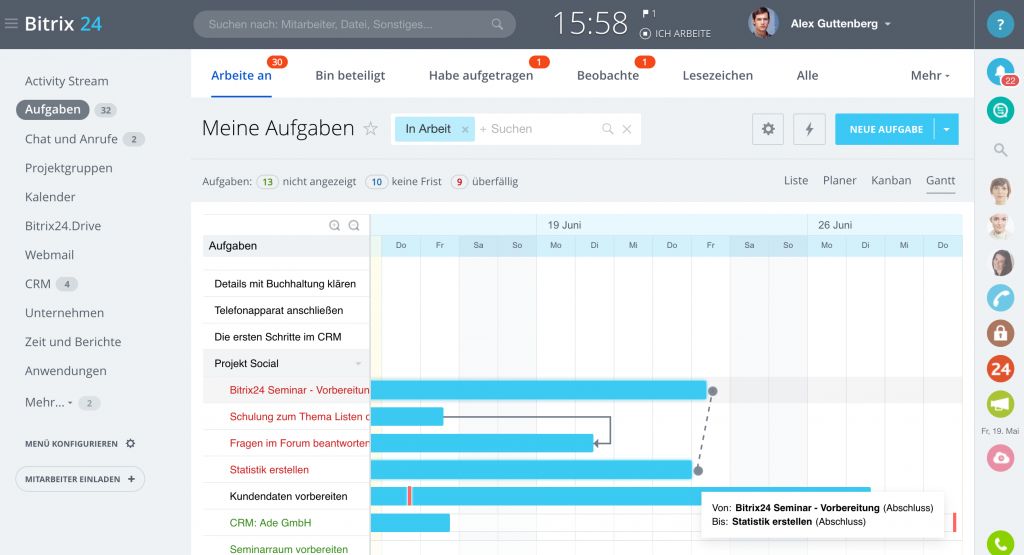Open menu configuration gear icon

[131, 443]
